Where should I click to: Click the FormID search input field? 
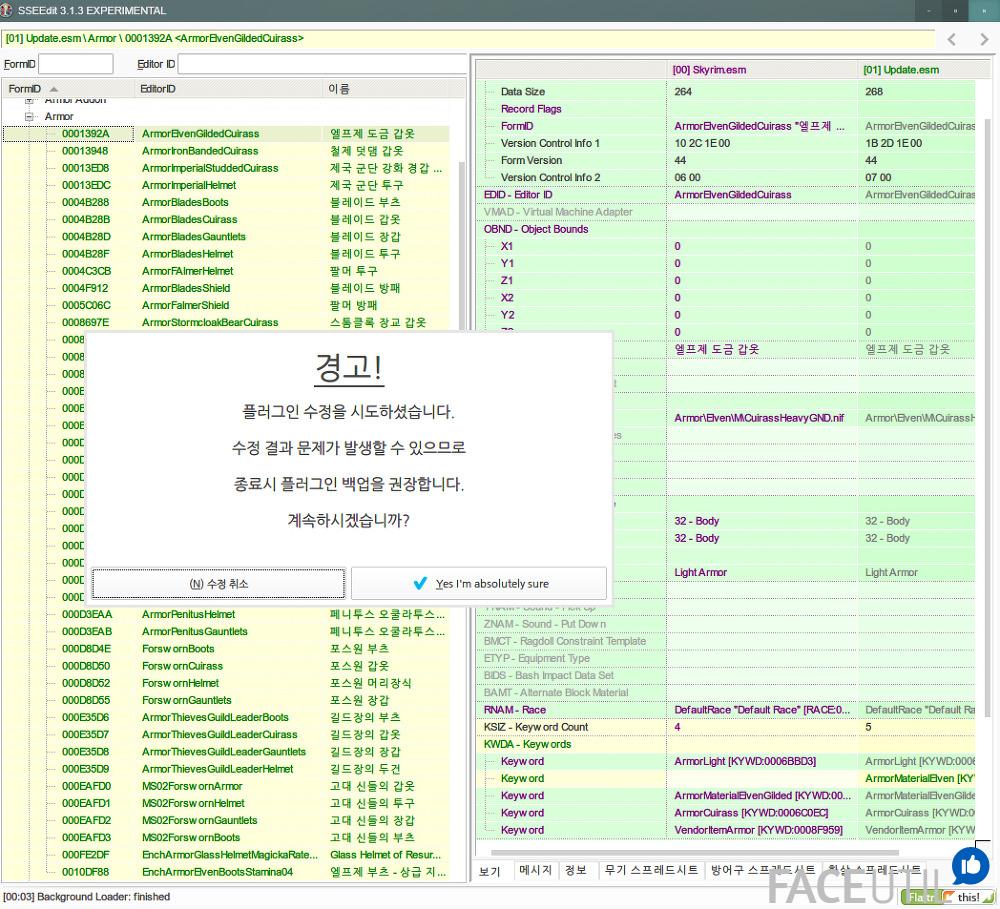[x=75, y=64]
